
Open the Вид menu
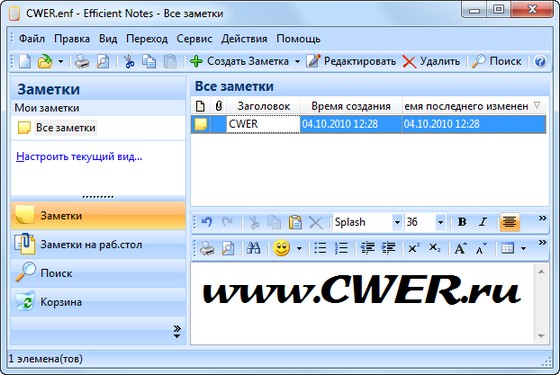coord(108,38)
